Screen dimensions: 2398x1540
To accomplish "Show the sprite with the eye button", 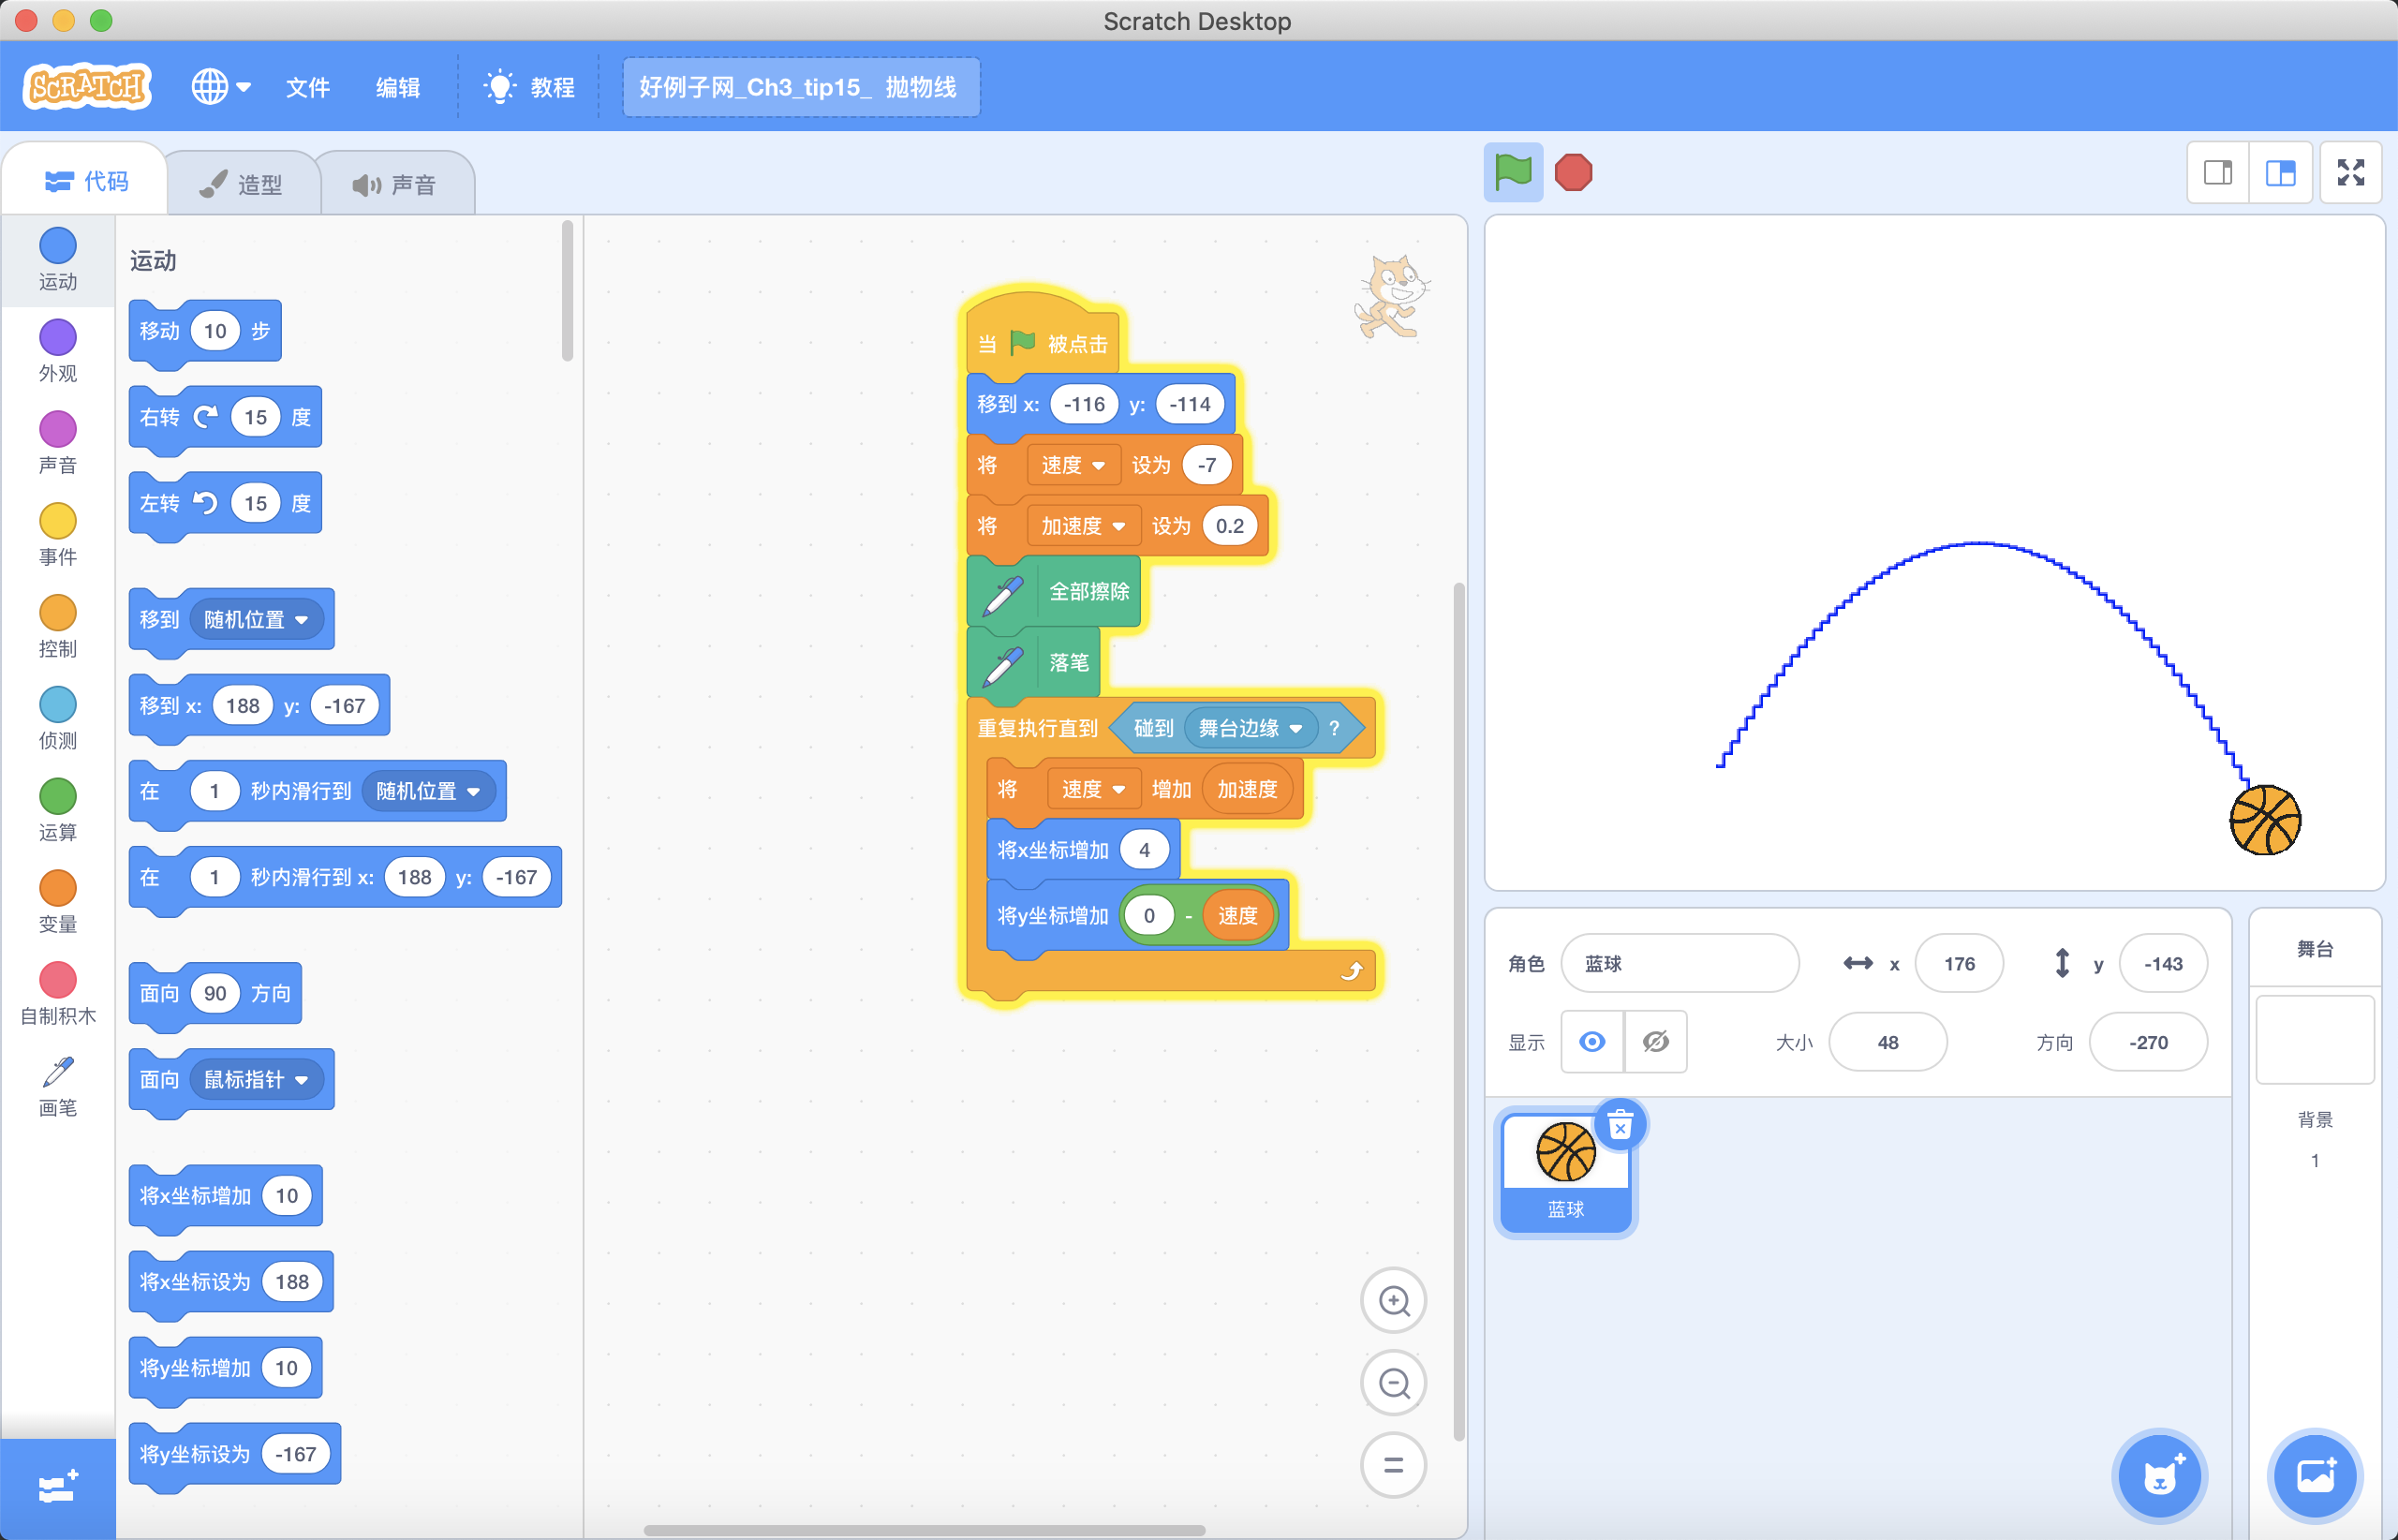I will 1592,1042.
